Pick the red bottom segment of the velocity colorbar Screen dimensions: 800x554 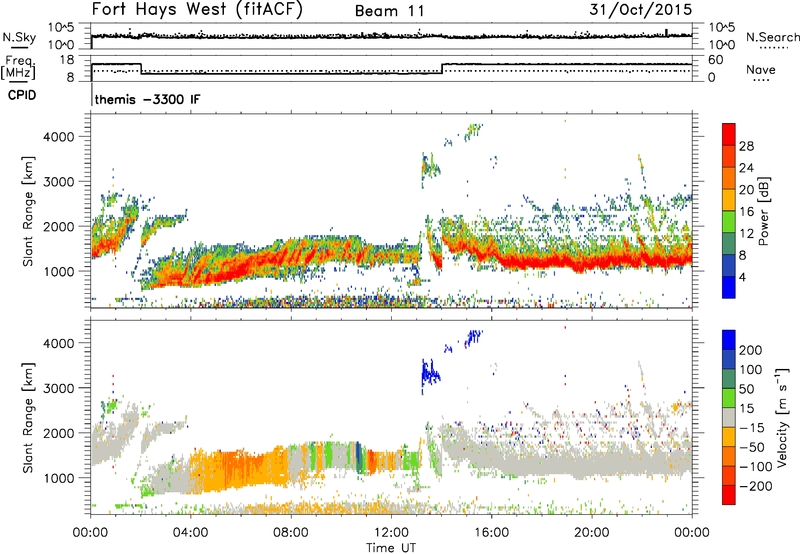729,495
